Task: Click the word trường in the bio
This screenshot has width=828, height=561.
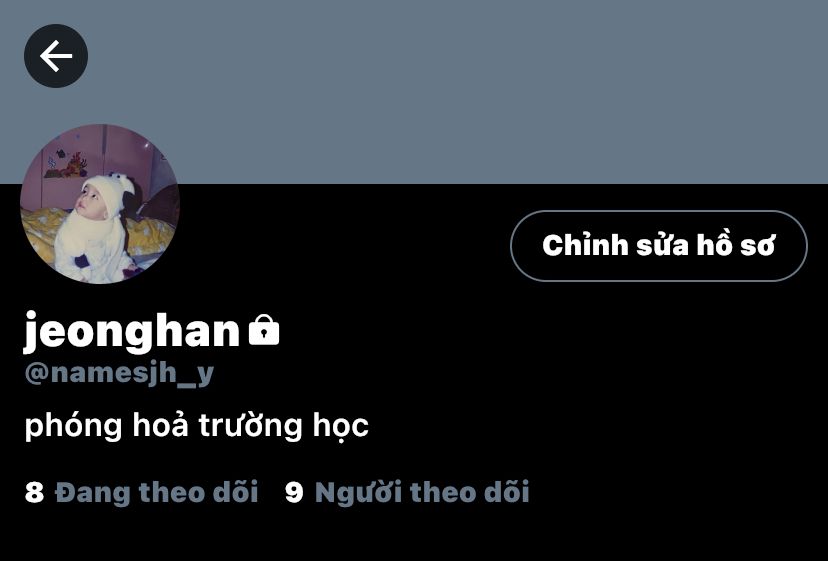Action: tap(251, 426)
